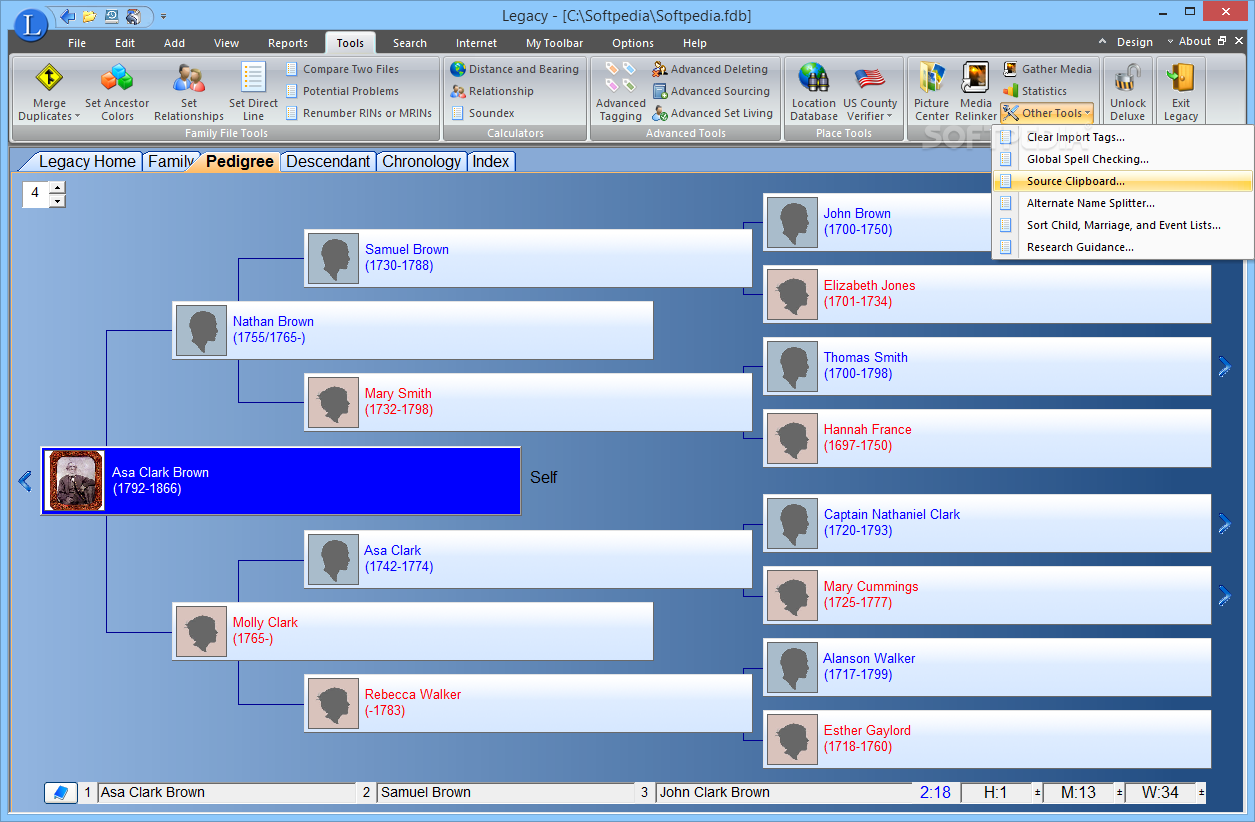The image size is (1255, 822).
Task: Click the bookmark icon in the status bar
Action: (61, 792)
